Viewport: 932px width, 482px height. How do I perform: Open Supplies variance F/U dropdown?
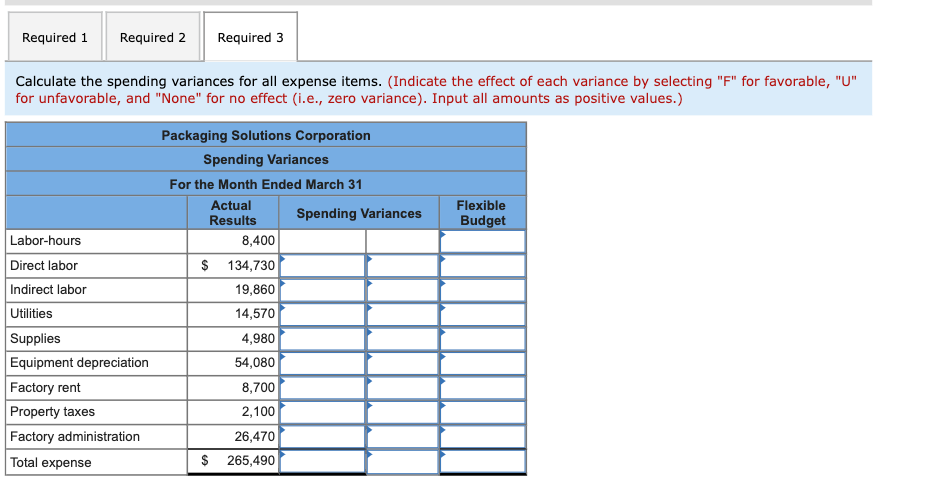point(402,339)
